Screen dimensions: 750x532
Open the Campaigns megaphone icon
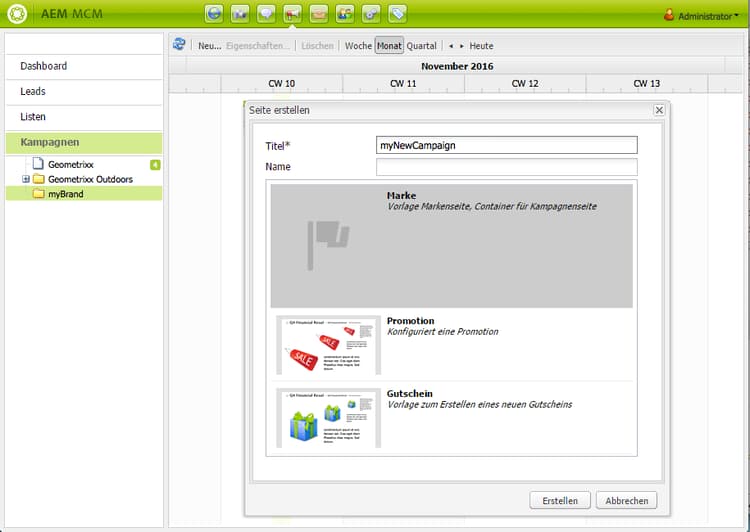click(292, 13)
